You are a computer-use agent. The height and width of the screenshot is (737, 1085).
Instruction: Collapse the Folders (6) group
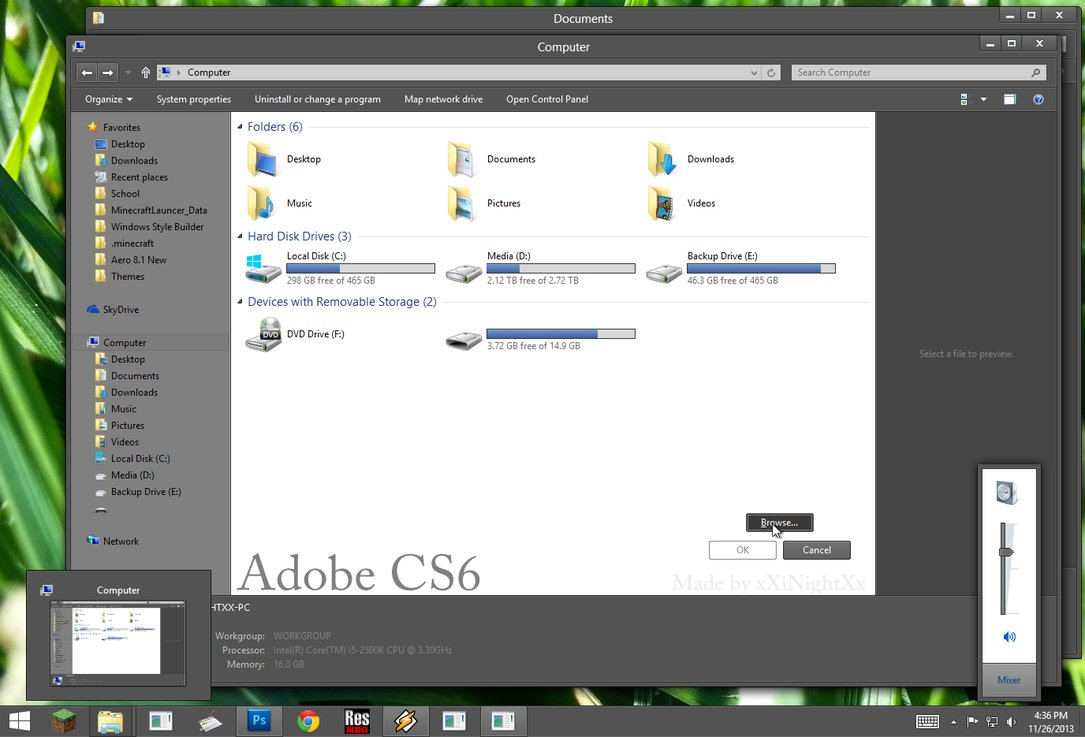click(x=240, y=127)
